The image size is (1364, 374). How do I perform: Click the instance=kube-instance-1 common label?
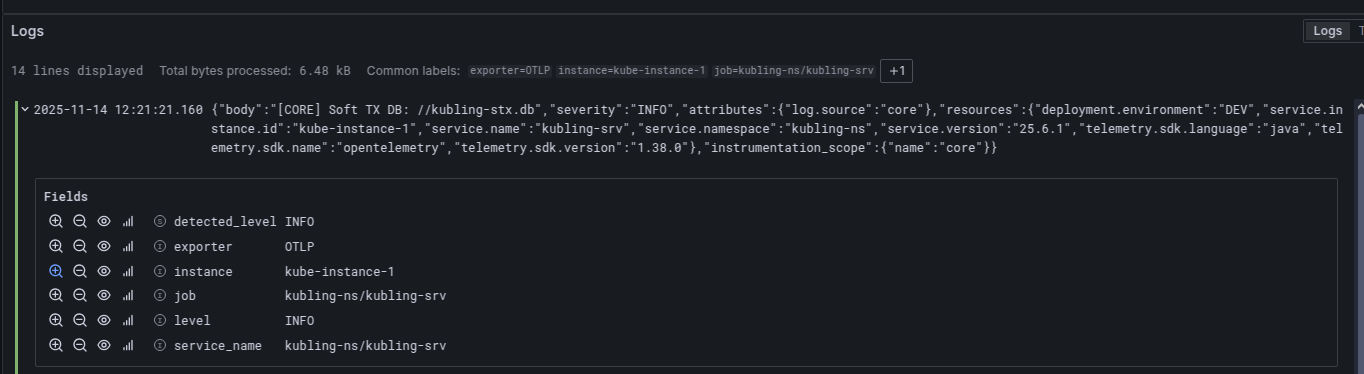(632, 71)
